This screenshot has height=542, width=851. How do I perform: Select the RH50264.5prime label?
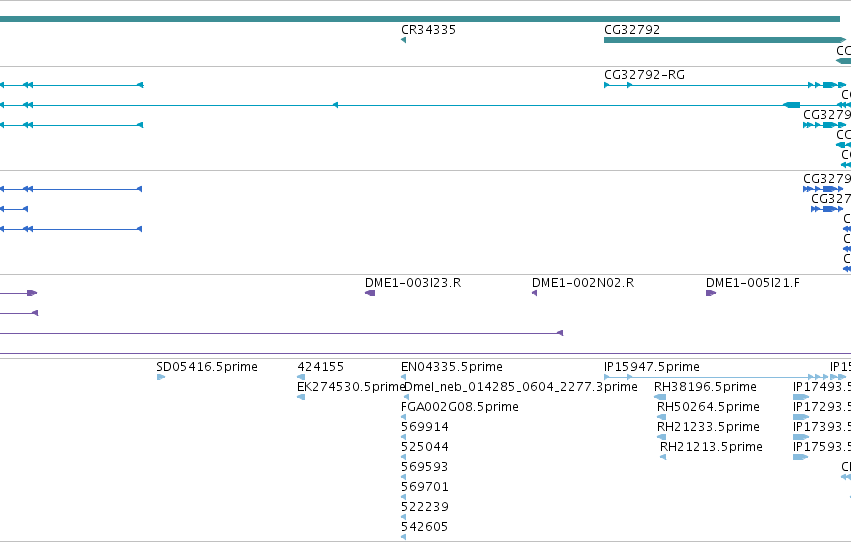708,407
